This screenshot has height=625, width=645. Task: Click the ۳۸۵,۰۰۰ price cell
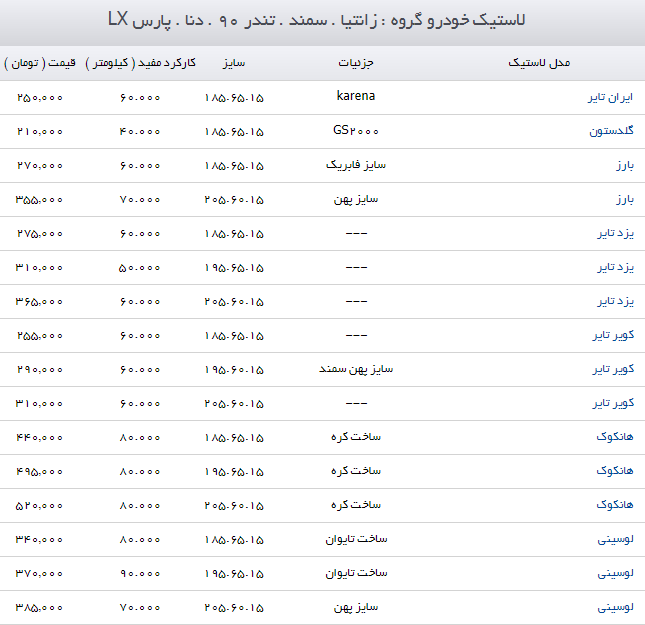[39, 608]
